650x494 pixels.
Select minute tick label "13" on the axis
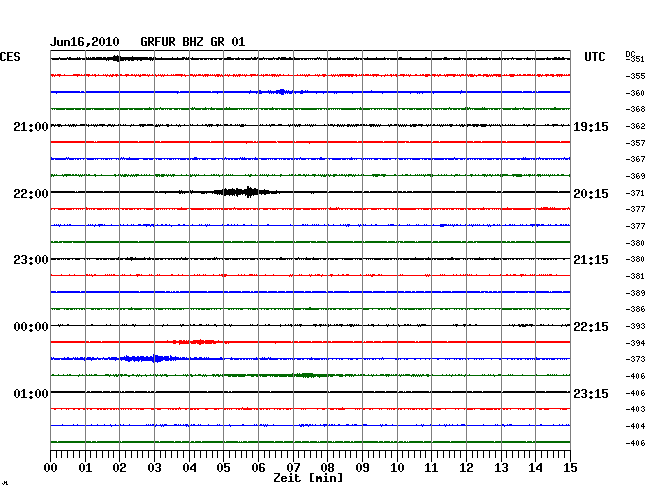(x=501, y=468)
